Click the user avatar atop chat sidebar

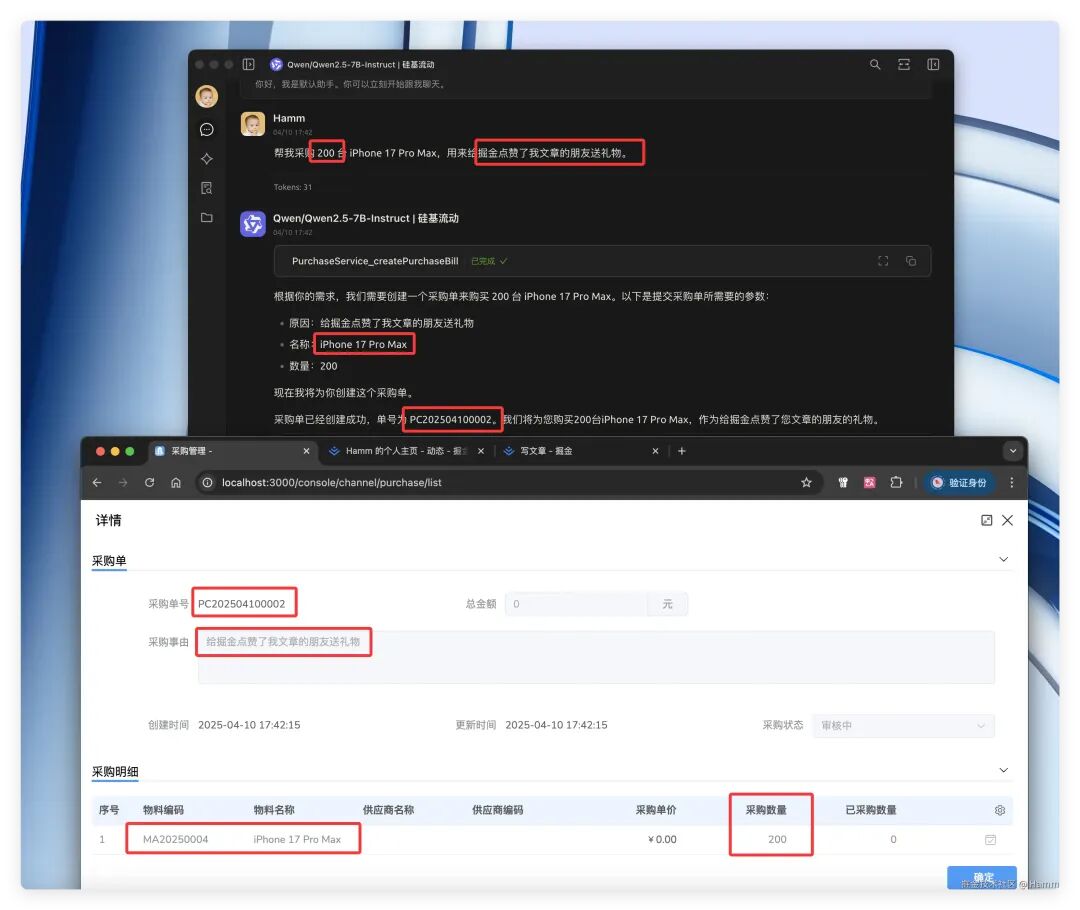pos(207,96)
